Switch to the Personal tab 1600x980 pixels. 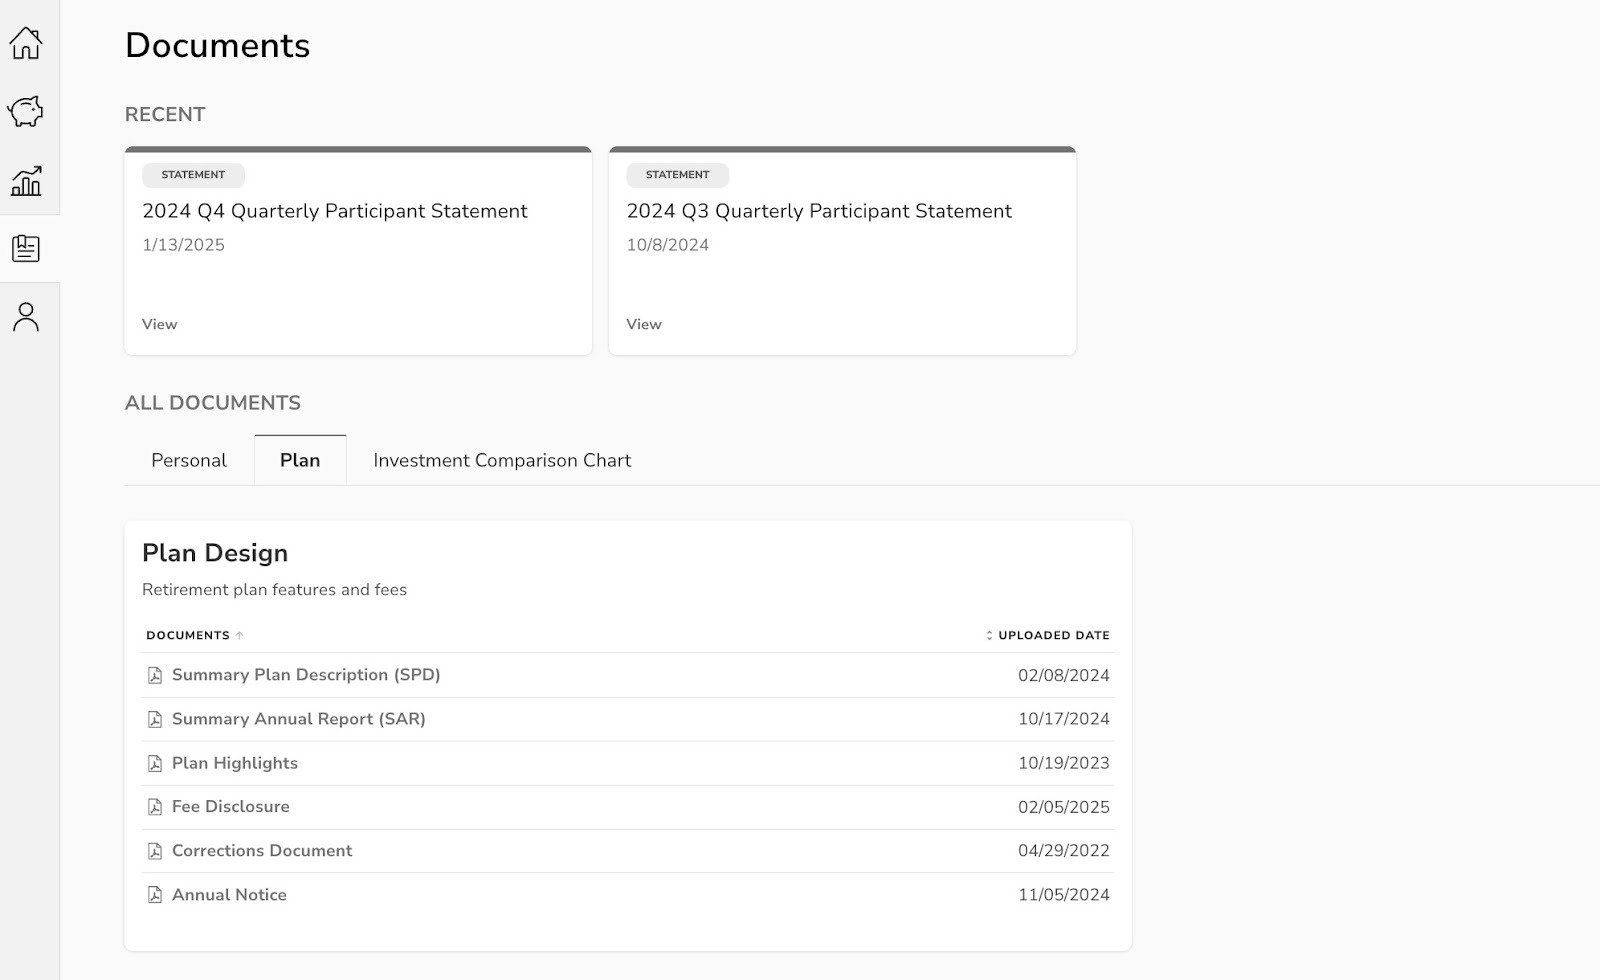(189, 460)
